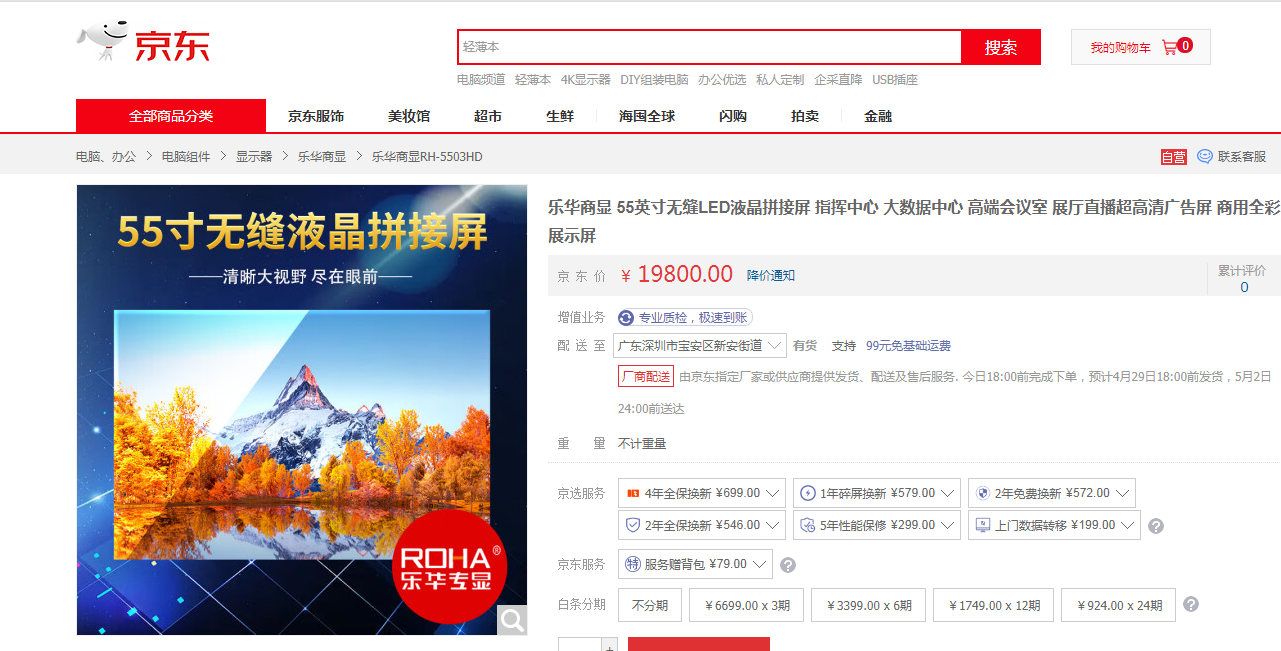Open the USB插座 hot search link
1281x651 pixels.
click(x=895, y=80)
